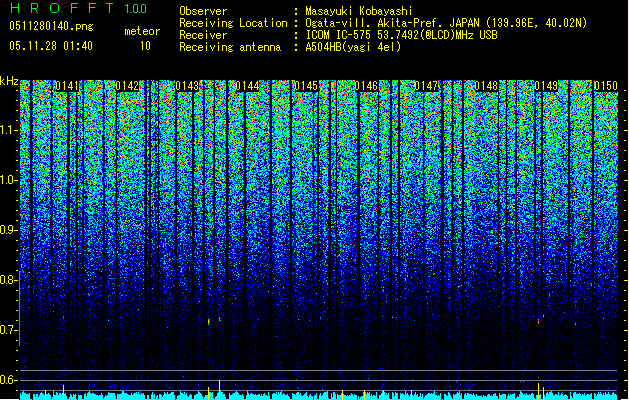Select the 0142 time marker
Screen dimensions: 629x400
coord(127,86)
